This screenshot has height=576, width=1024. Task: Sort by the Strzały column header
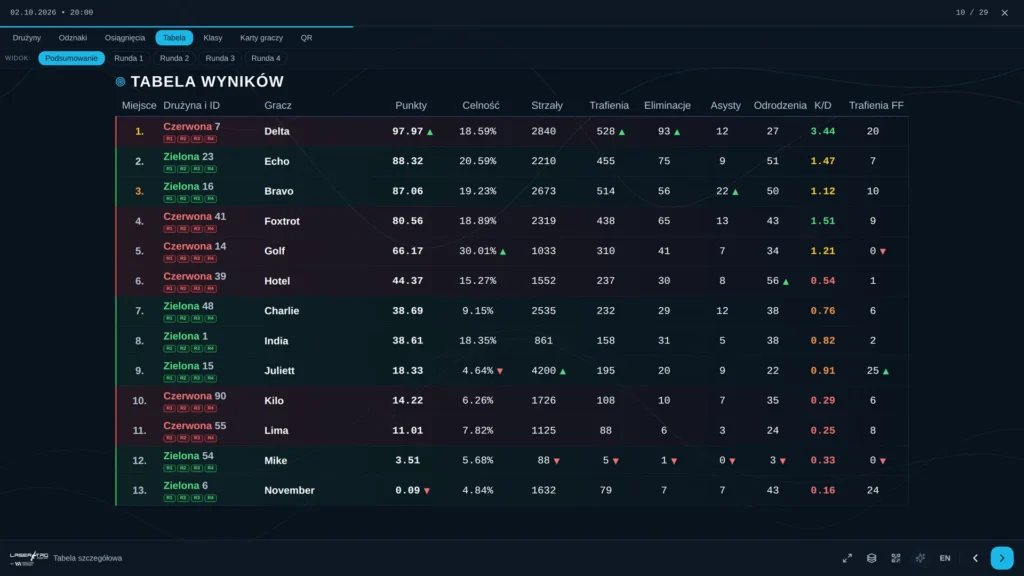click(547, 105)
